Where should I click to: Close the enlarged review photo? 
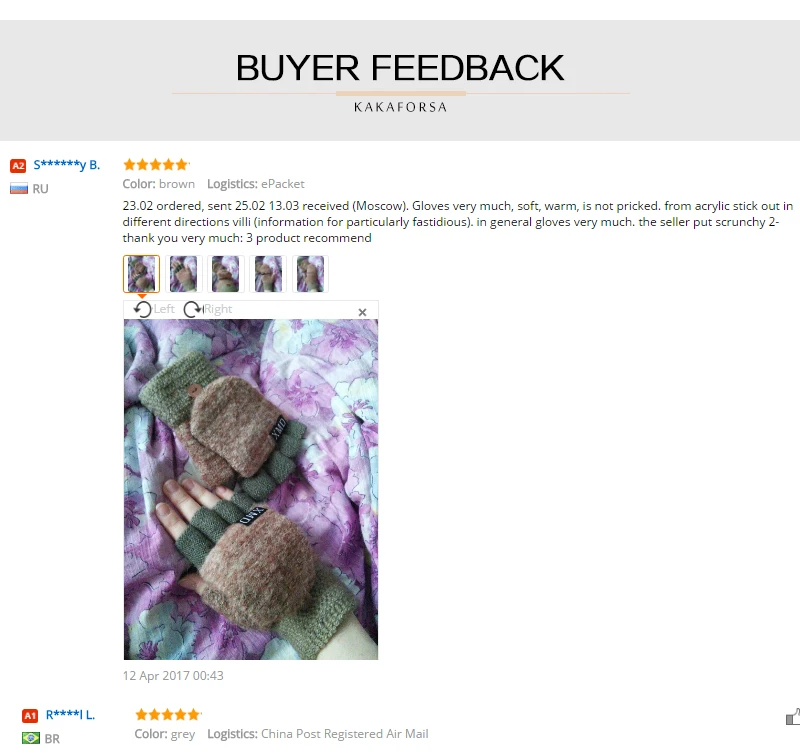point(362,312)
